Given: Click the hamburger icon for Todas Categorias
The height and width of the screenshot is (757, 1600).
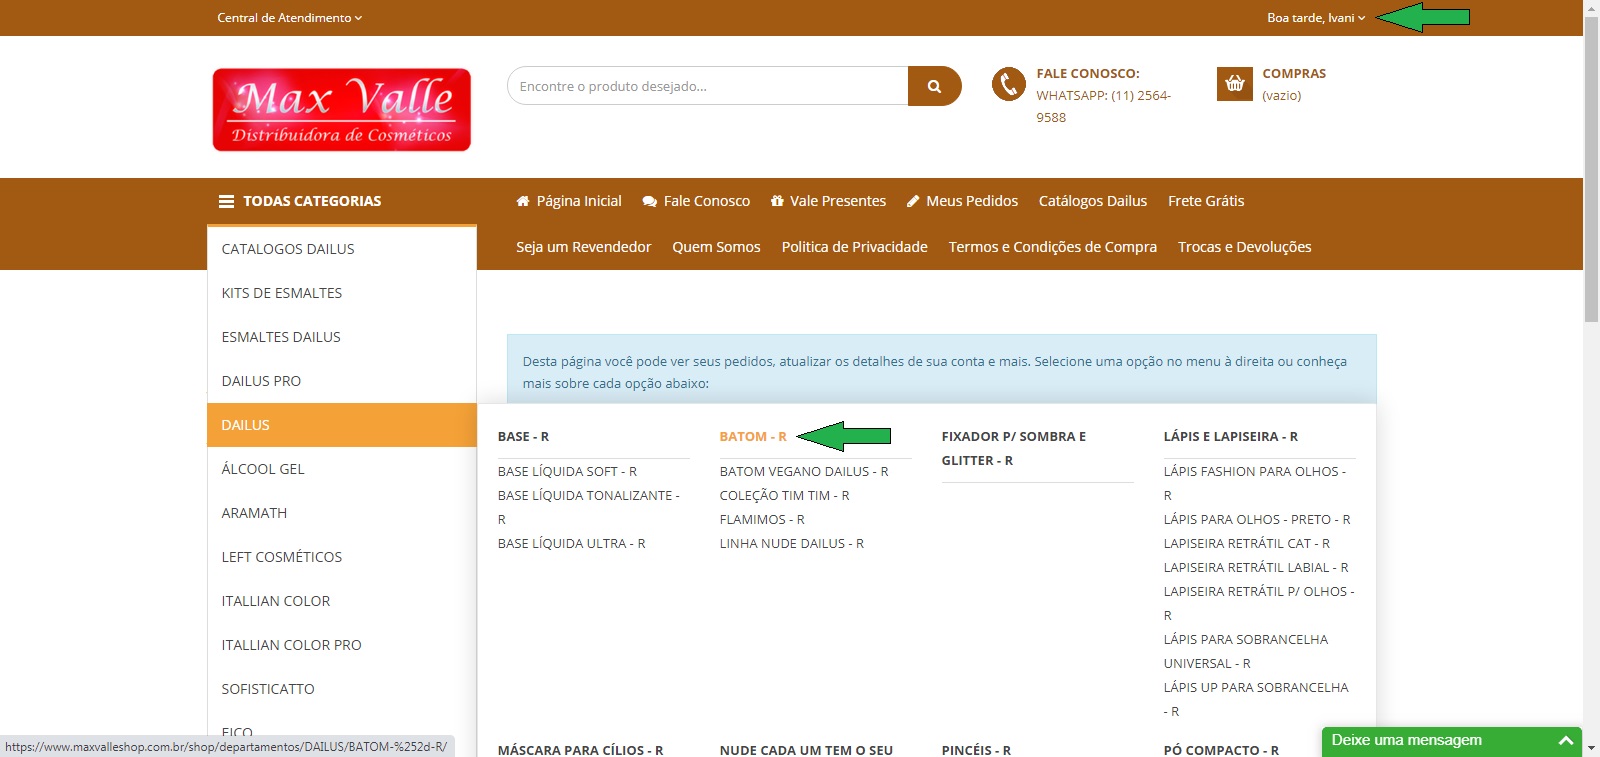Looking at the screenshot, I should [x=227, y=201].
